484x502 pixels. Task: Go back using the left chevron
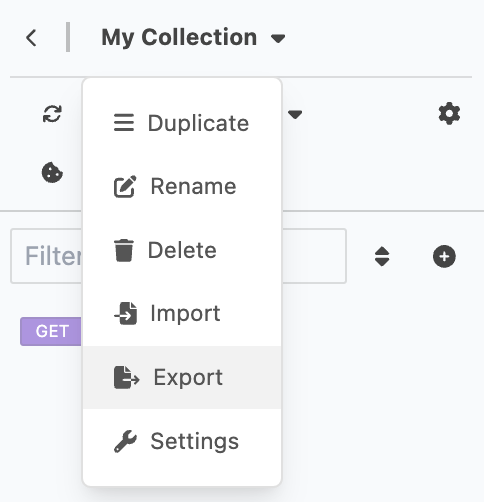coord(31,38)
